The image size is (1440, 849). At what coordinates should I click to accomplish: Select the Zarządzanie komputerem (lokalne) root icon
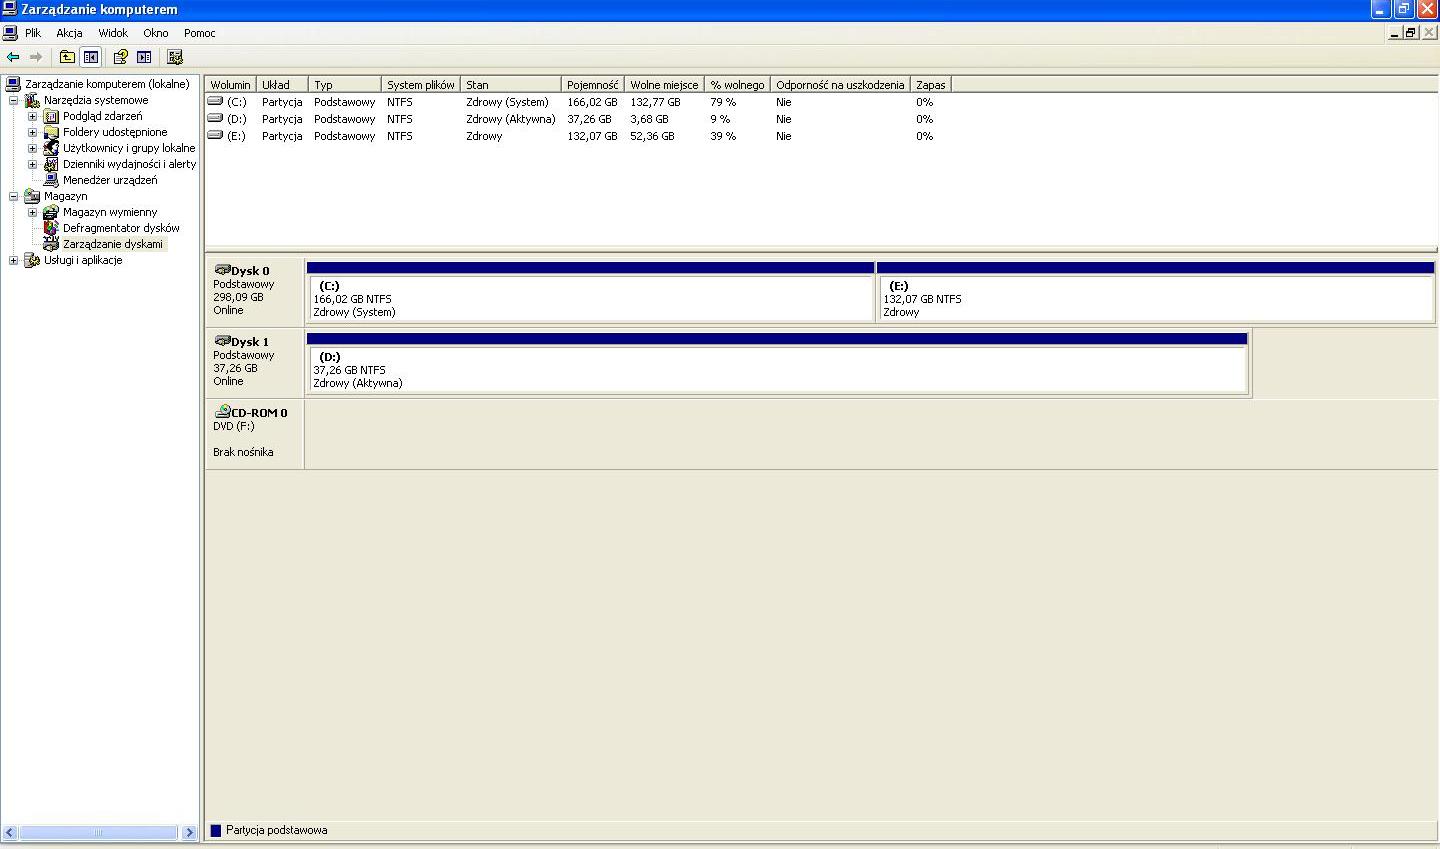[x=13, y=84]
